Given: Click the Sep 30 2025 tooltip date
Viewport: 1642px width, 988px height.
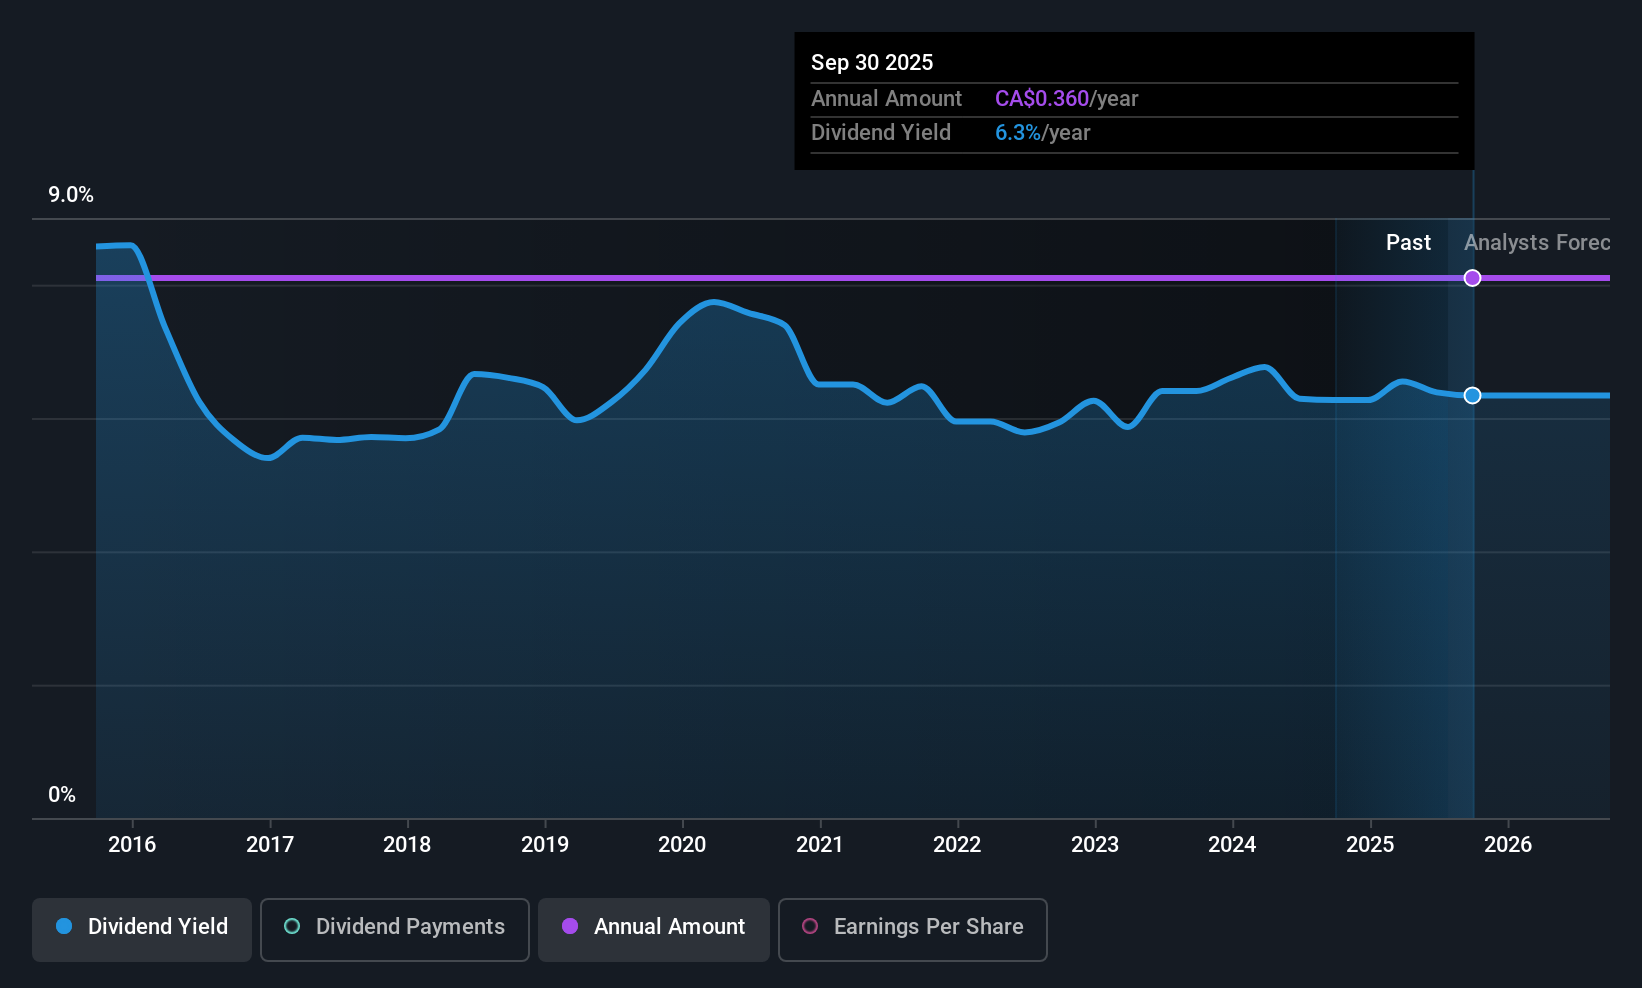Looking at the screenshot, I should 872,62.
